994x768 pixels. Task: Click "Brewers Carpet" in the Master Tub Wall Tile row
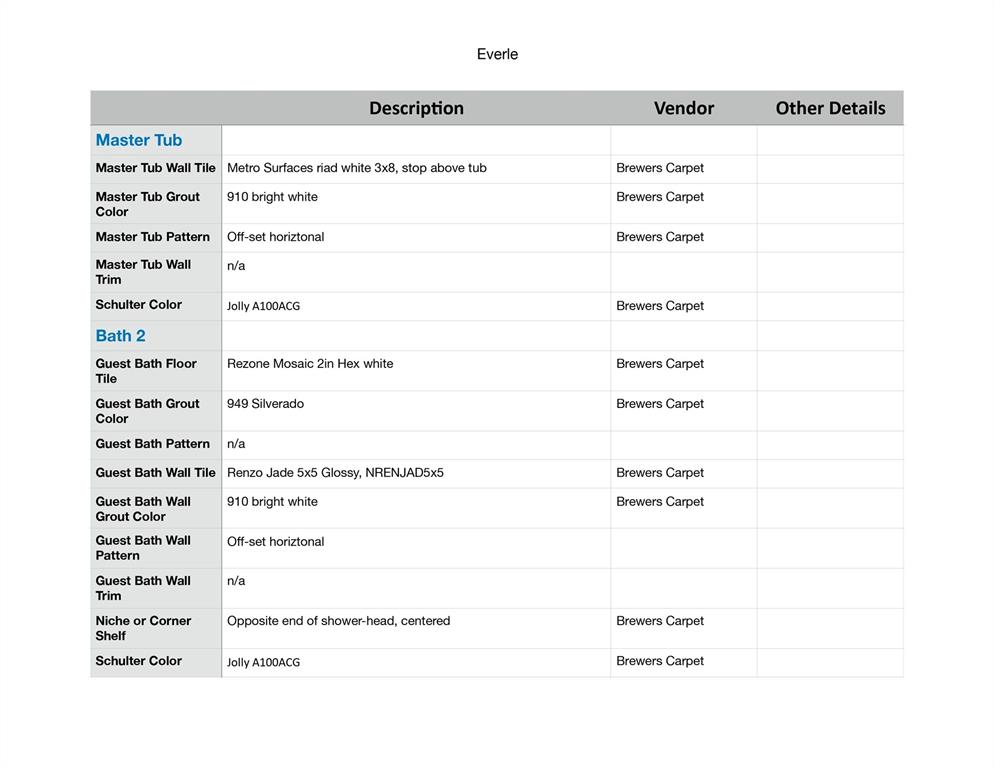point(660,168)
